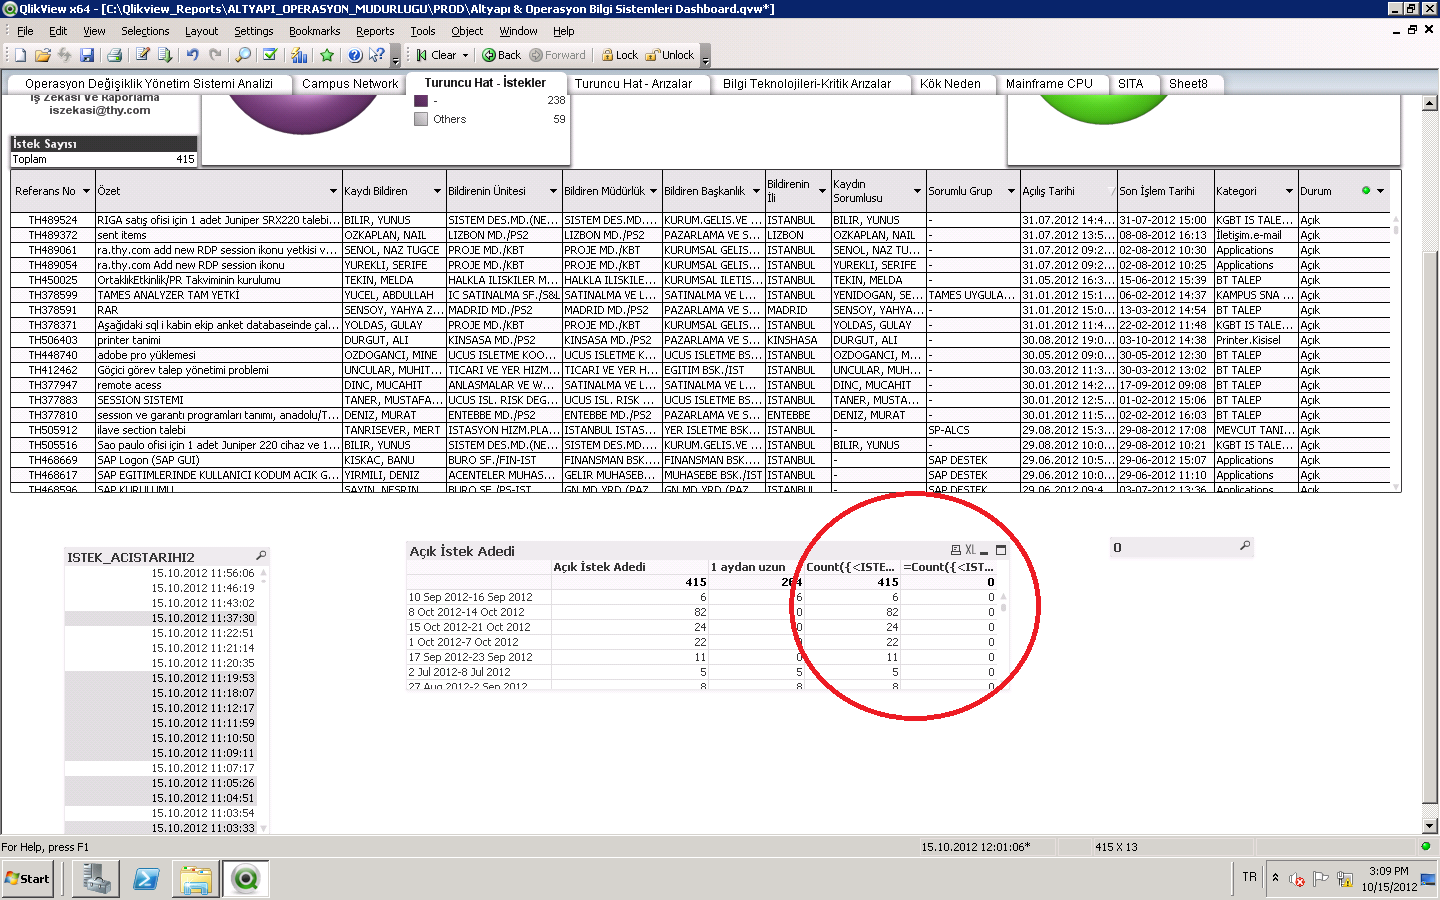1440x900 pixels.
Task: Open the Bookmarks menu
Action: click(x=314, y=31)
